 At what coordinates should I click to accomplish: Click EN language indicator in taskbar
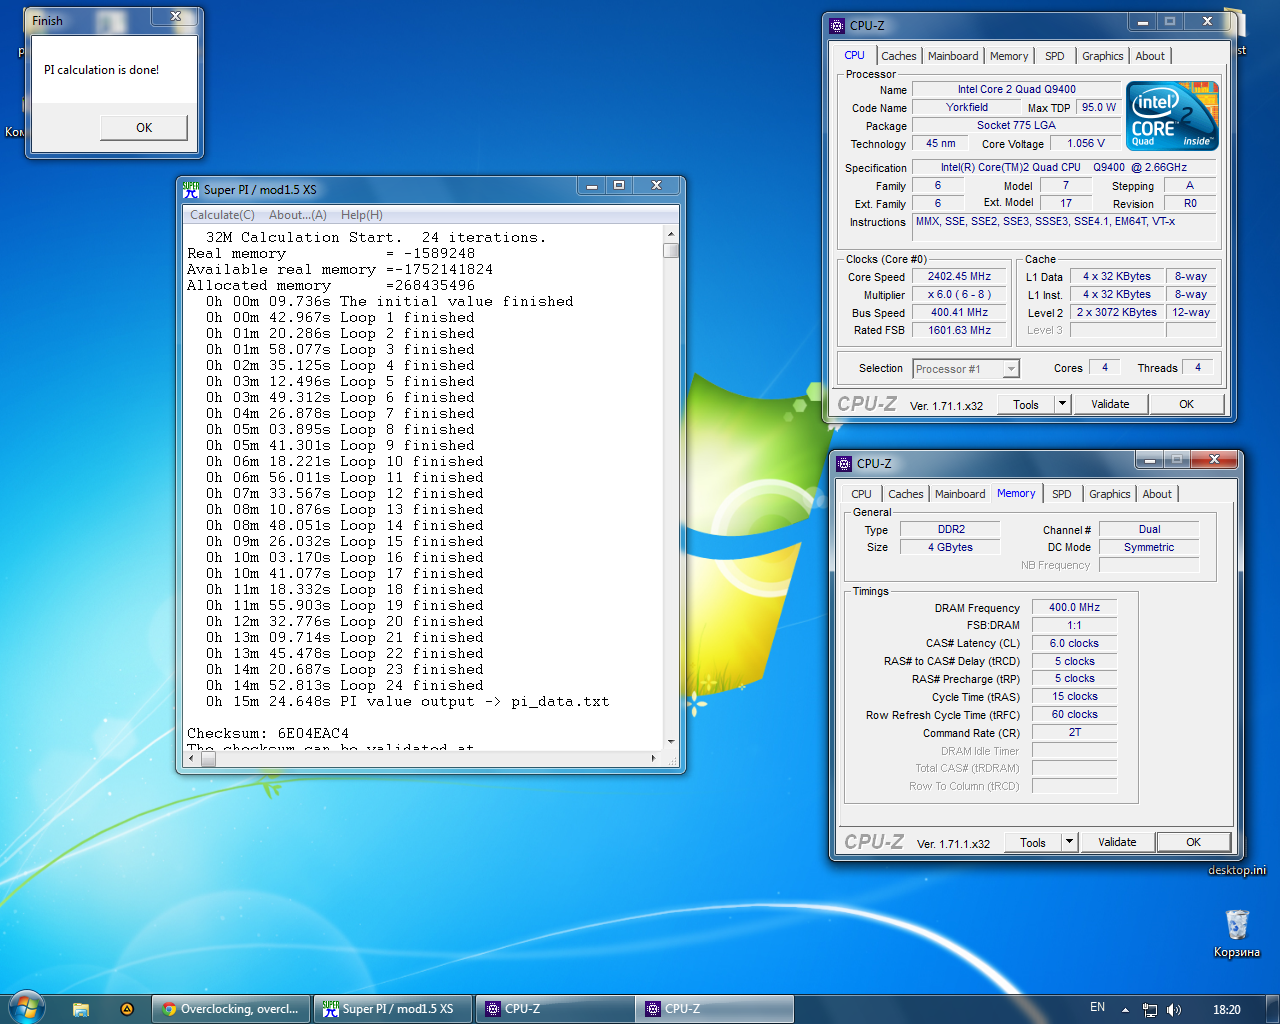(x=1098, y=1008)
